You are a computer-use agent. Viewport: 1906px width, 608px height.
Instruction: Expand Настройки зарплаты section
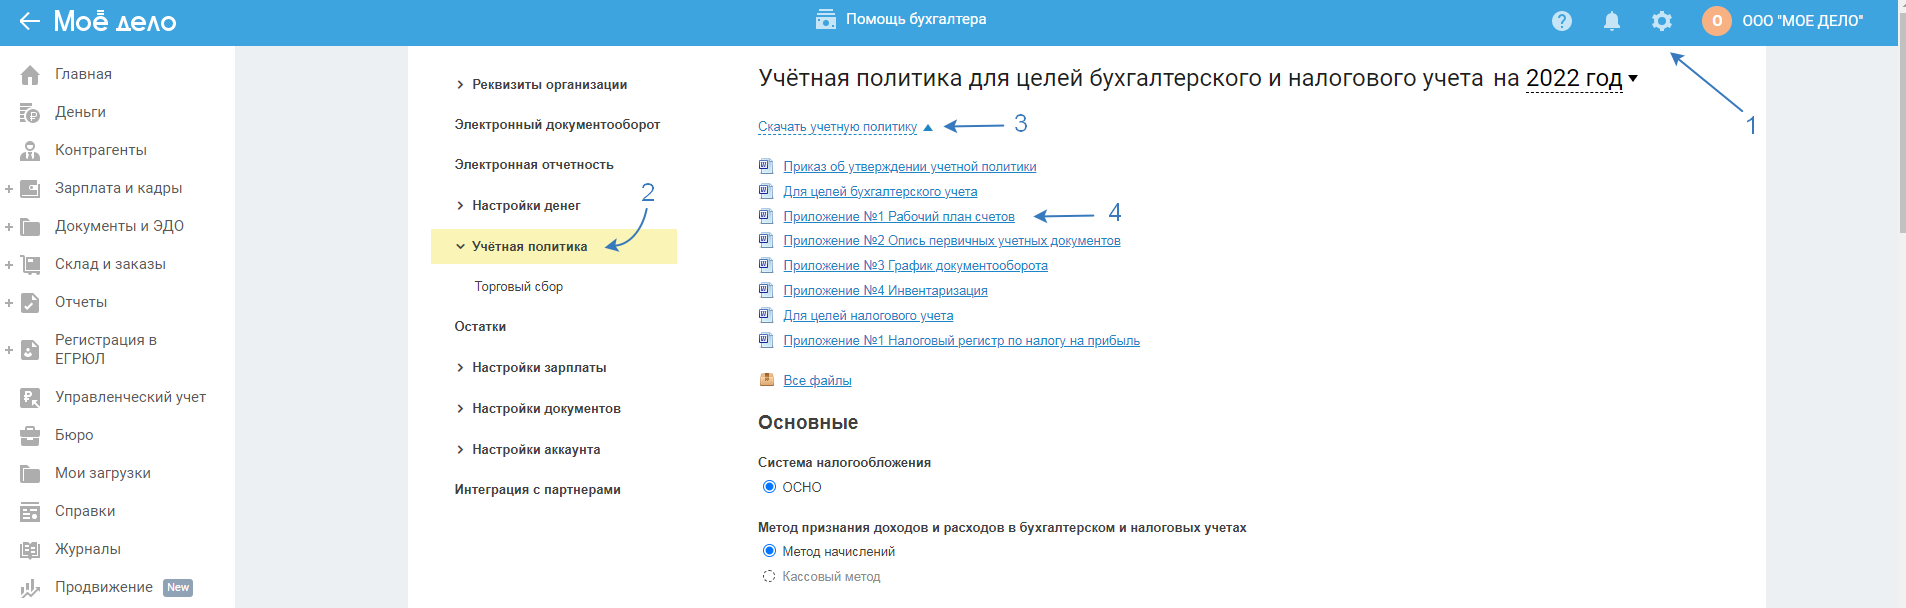(x=460, y=368)
